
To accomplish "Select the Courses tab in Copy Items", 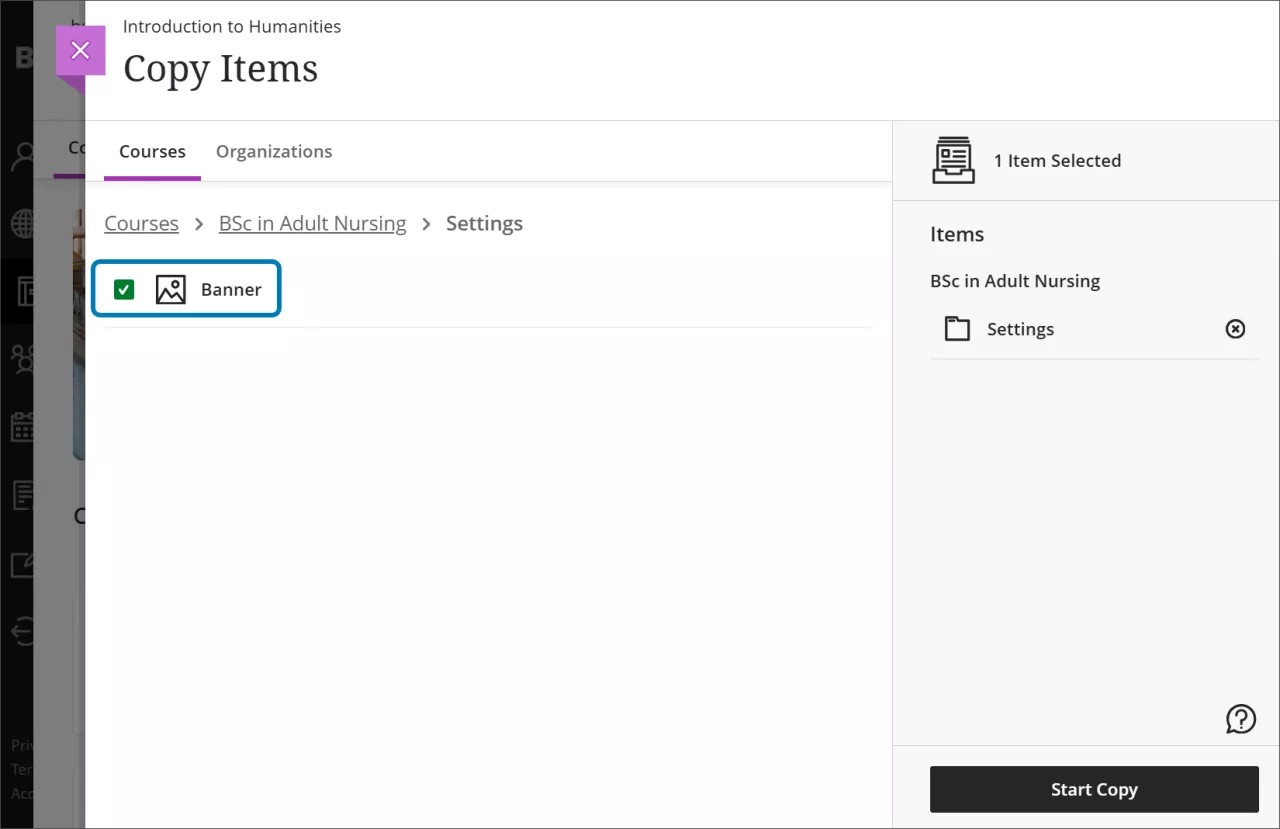I will 152,151.
